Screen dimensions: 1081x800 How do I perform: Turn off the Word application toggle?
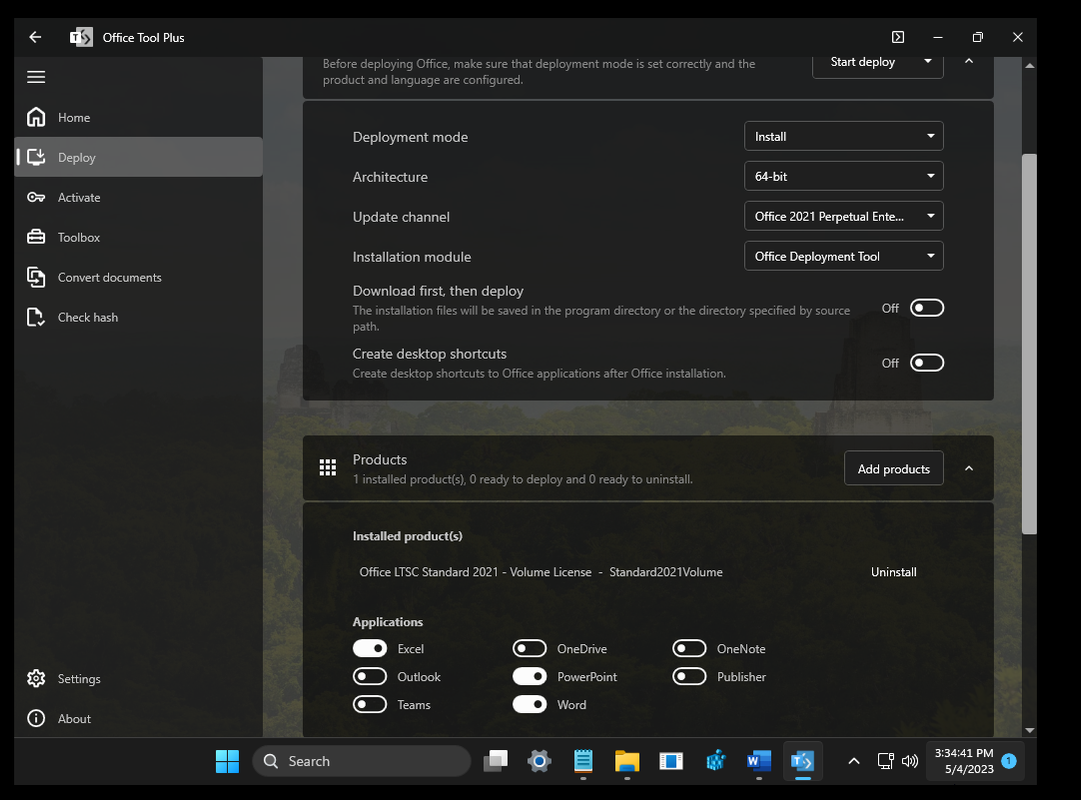pos(529,704)
